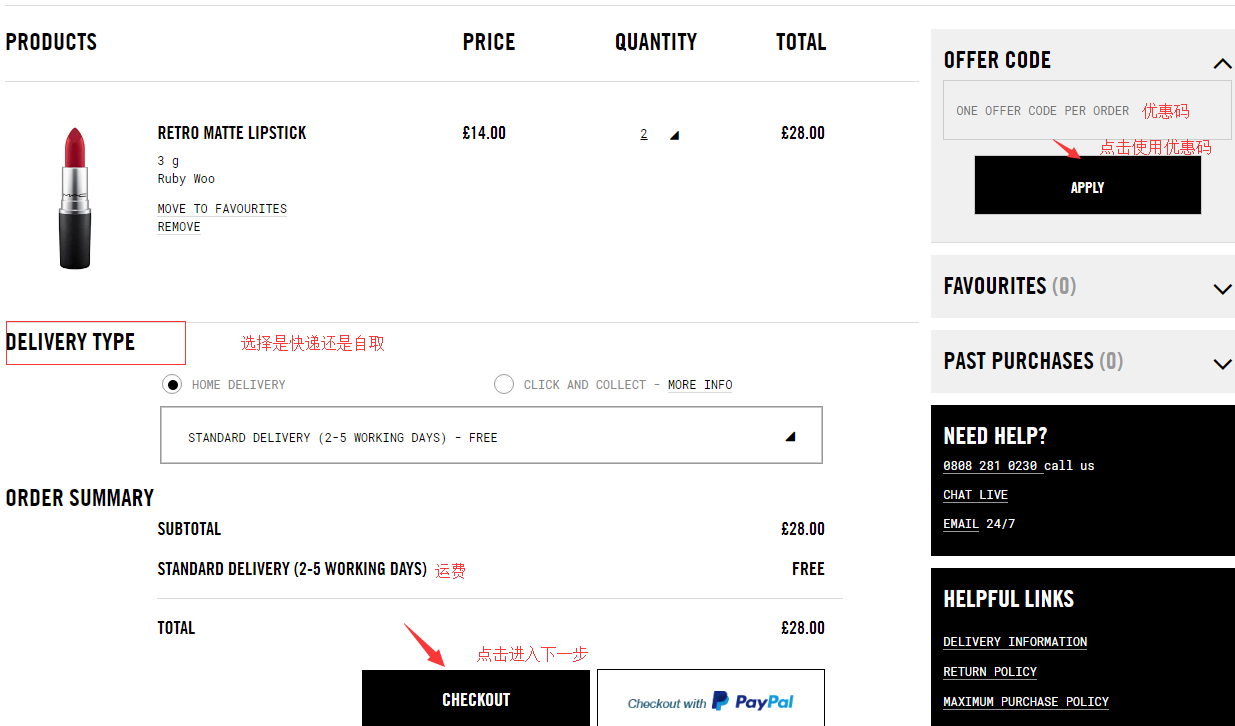Remove the lipstick from the cart
This screenshot has height=726, width=1235.
pos(179,227)
